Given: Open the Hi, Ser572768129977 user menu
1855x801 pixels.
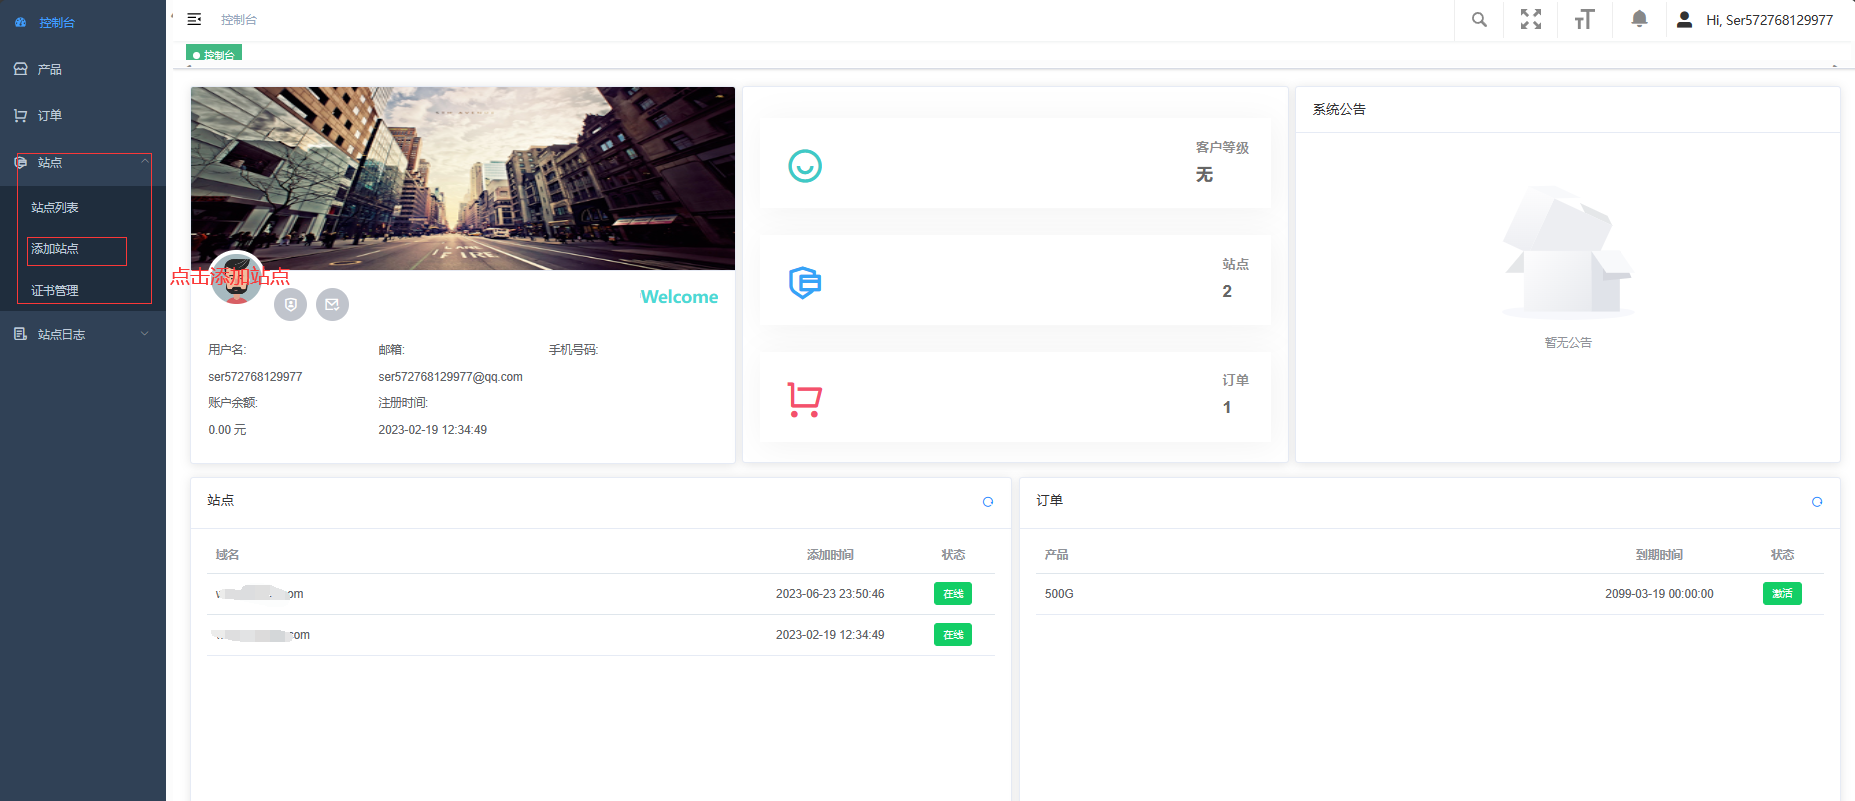Looking at the screenshot, I should click(x=1756, y=20).
